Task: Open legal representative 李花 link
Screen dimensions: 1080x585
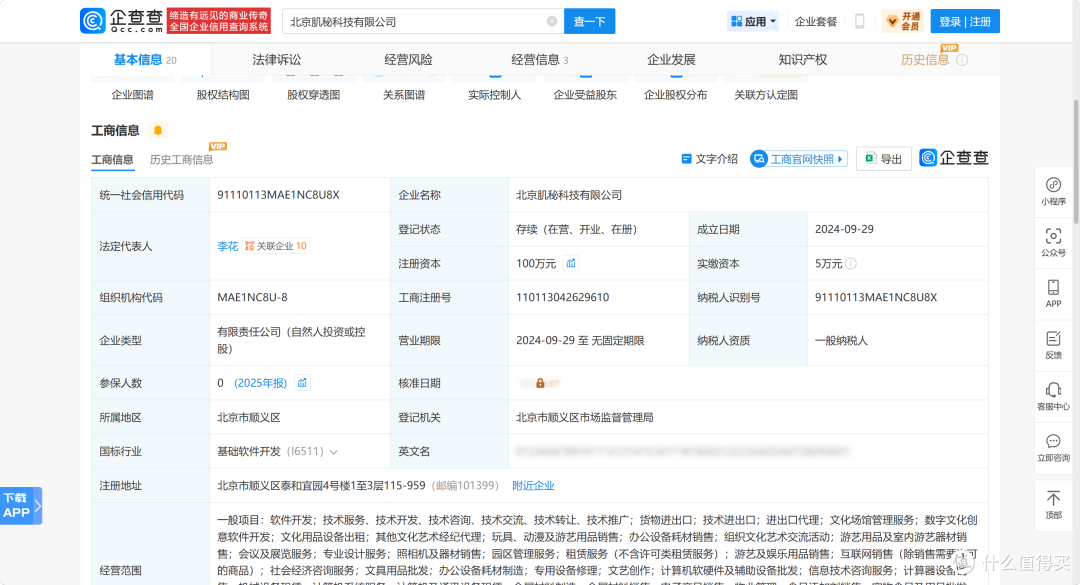Action: [227, 246]
